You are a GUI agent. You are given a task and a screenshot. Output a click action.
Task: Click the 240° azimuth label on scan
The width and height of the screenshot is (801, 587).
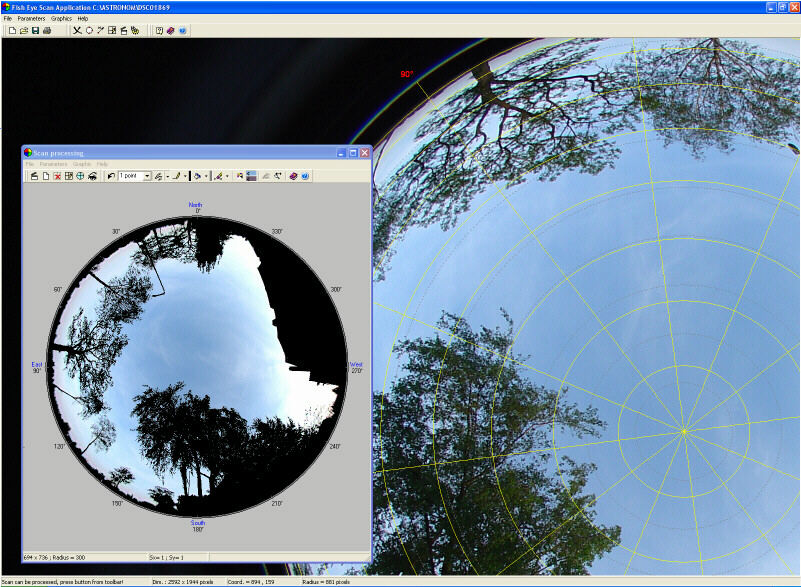[335, 447]
